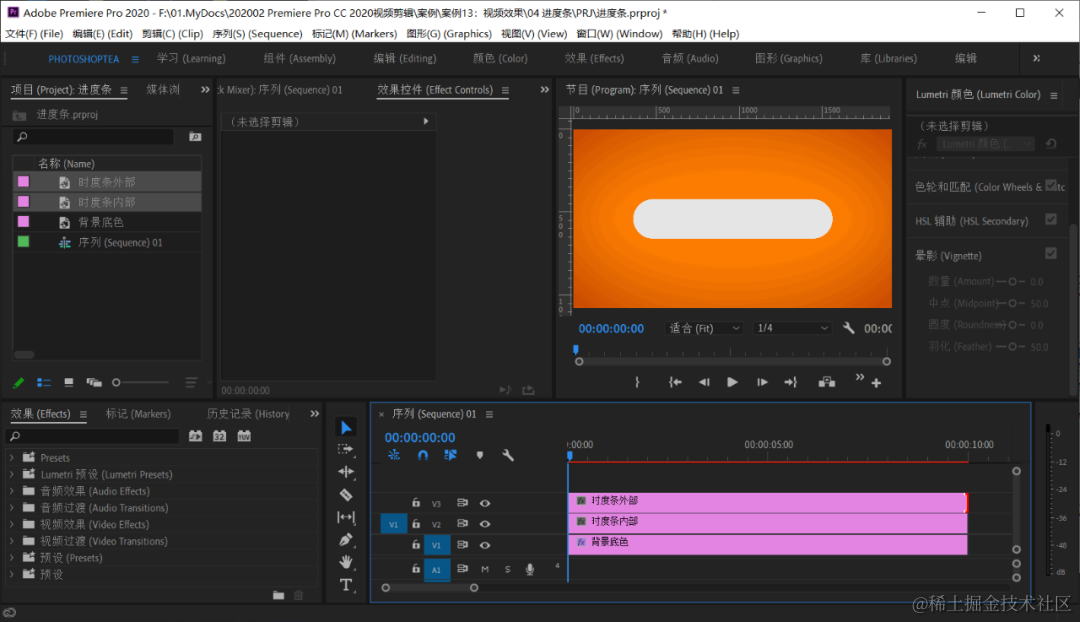Click Reset Lumetri effect icon
This screenshot has width=1080, height=622.
tap(1051, 143)
